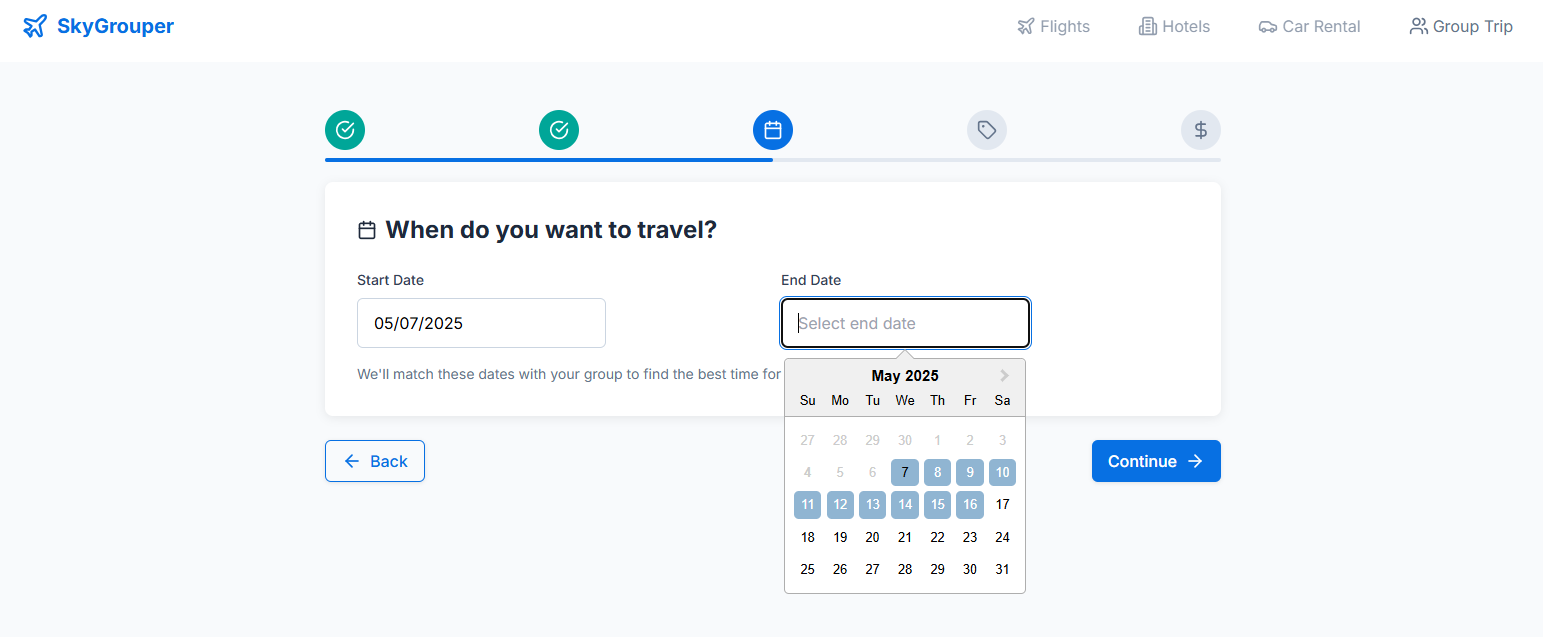The height and width of the screenshot is (637, 1543).
Task: Click the dollar sign step icon
Action: (1201, 130)
